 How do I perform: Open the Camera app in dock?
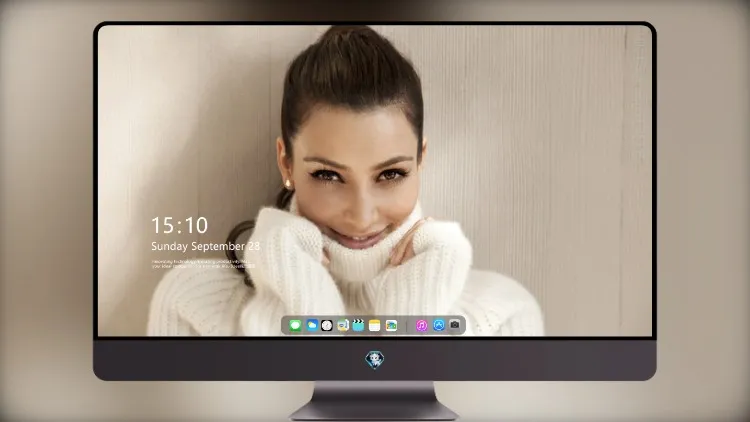(x=455, y=325)
